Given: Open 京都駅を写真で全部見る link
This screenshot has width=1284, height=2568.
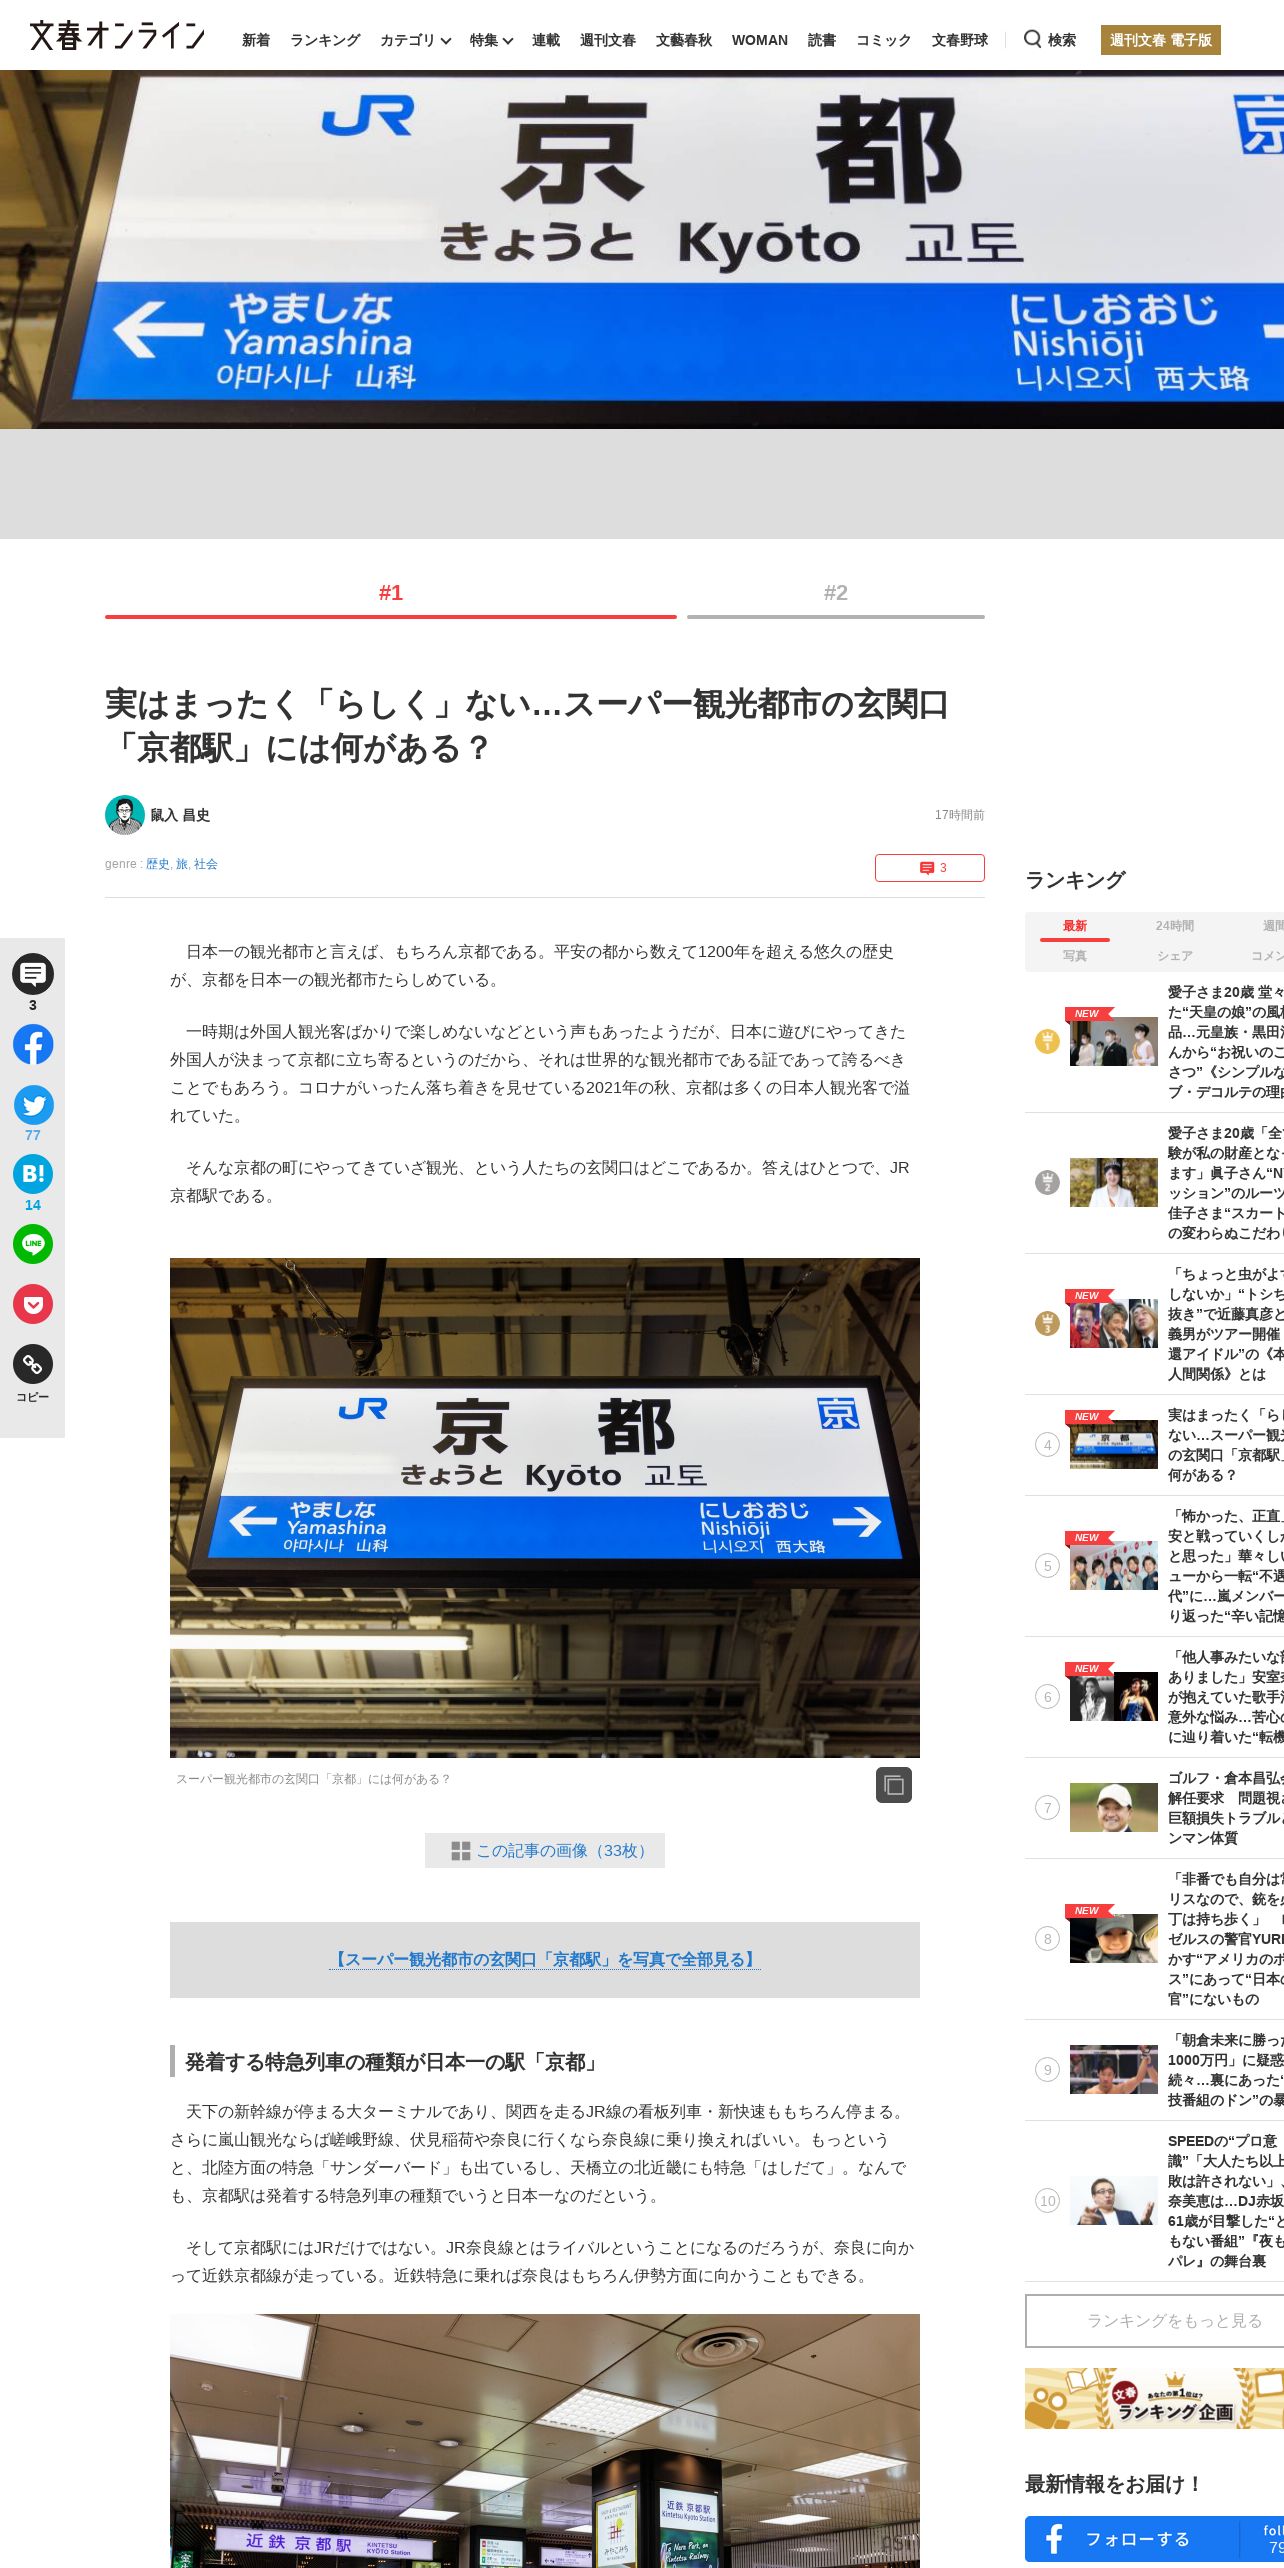Looking at the screenshot, I should tap(545, 1959).
